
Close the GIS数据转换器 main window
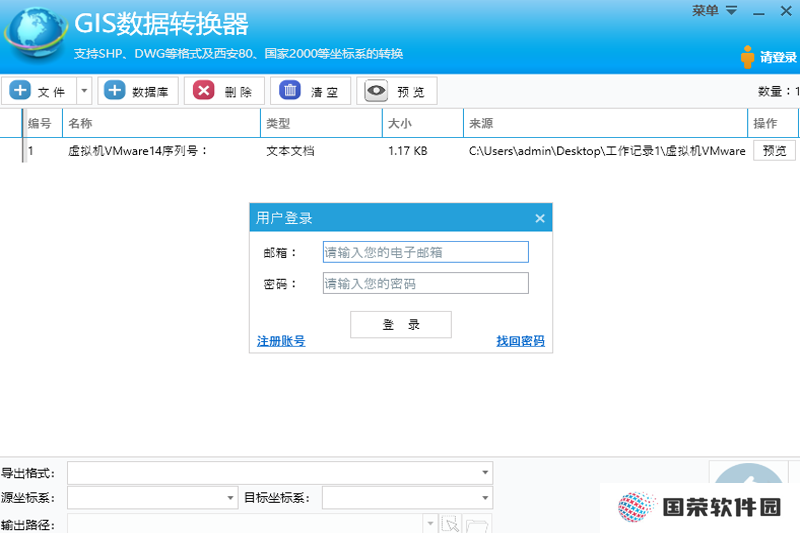coord(786,11)
